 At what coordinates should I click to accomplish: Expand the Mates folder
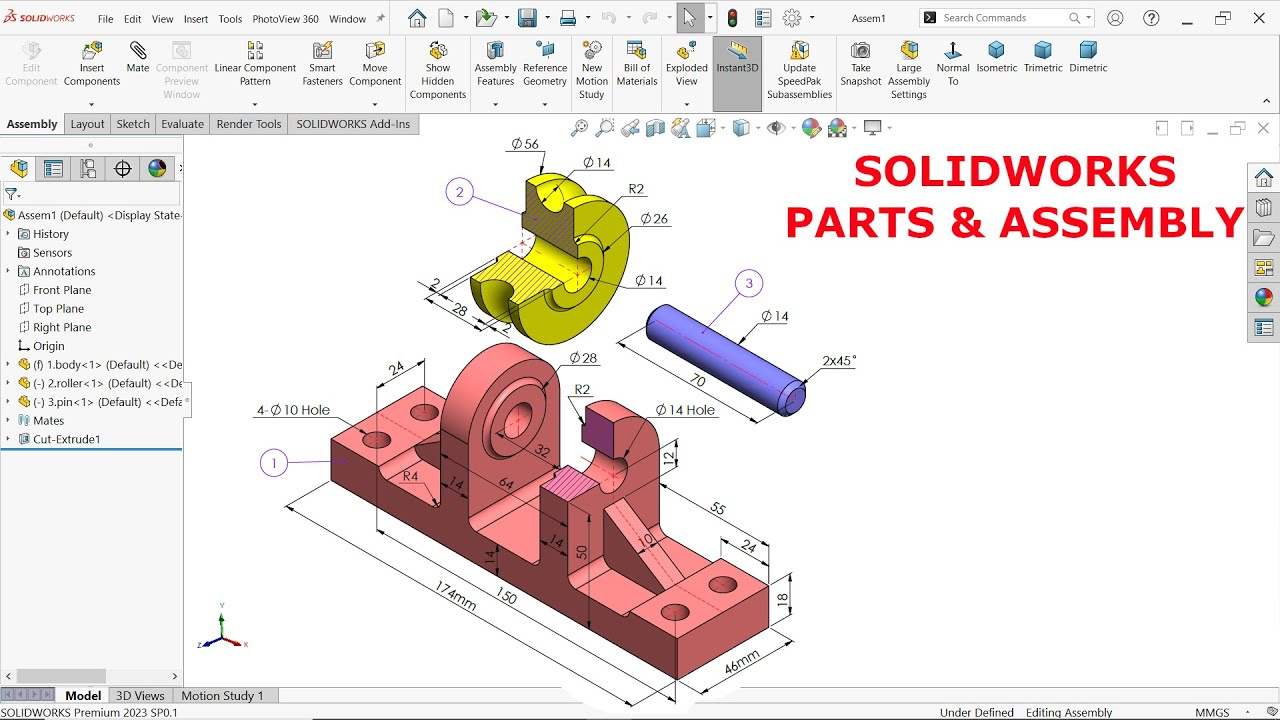(8, 421)
